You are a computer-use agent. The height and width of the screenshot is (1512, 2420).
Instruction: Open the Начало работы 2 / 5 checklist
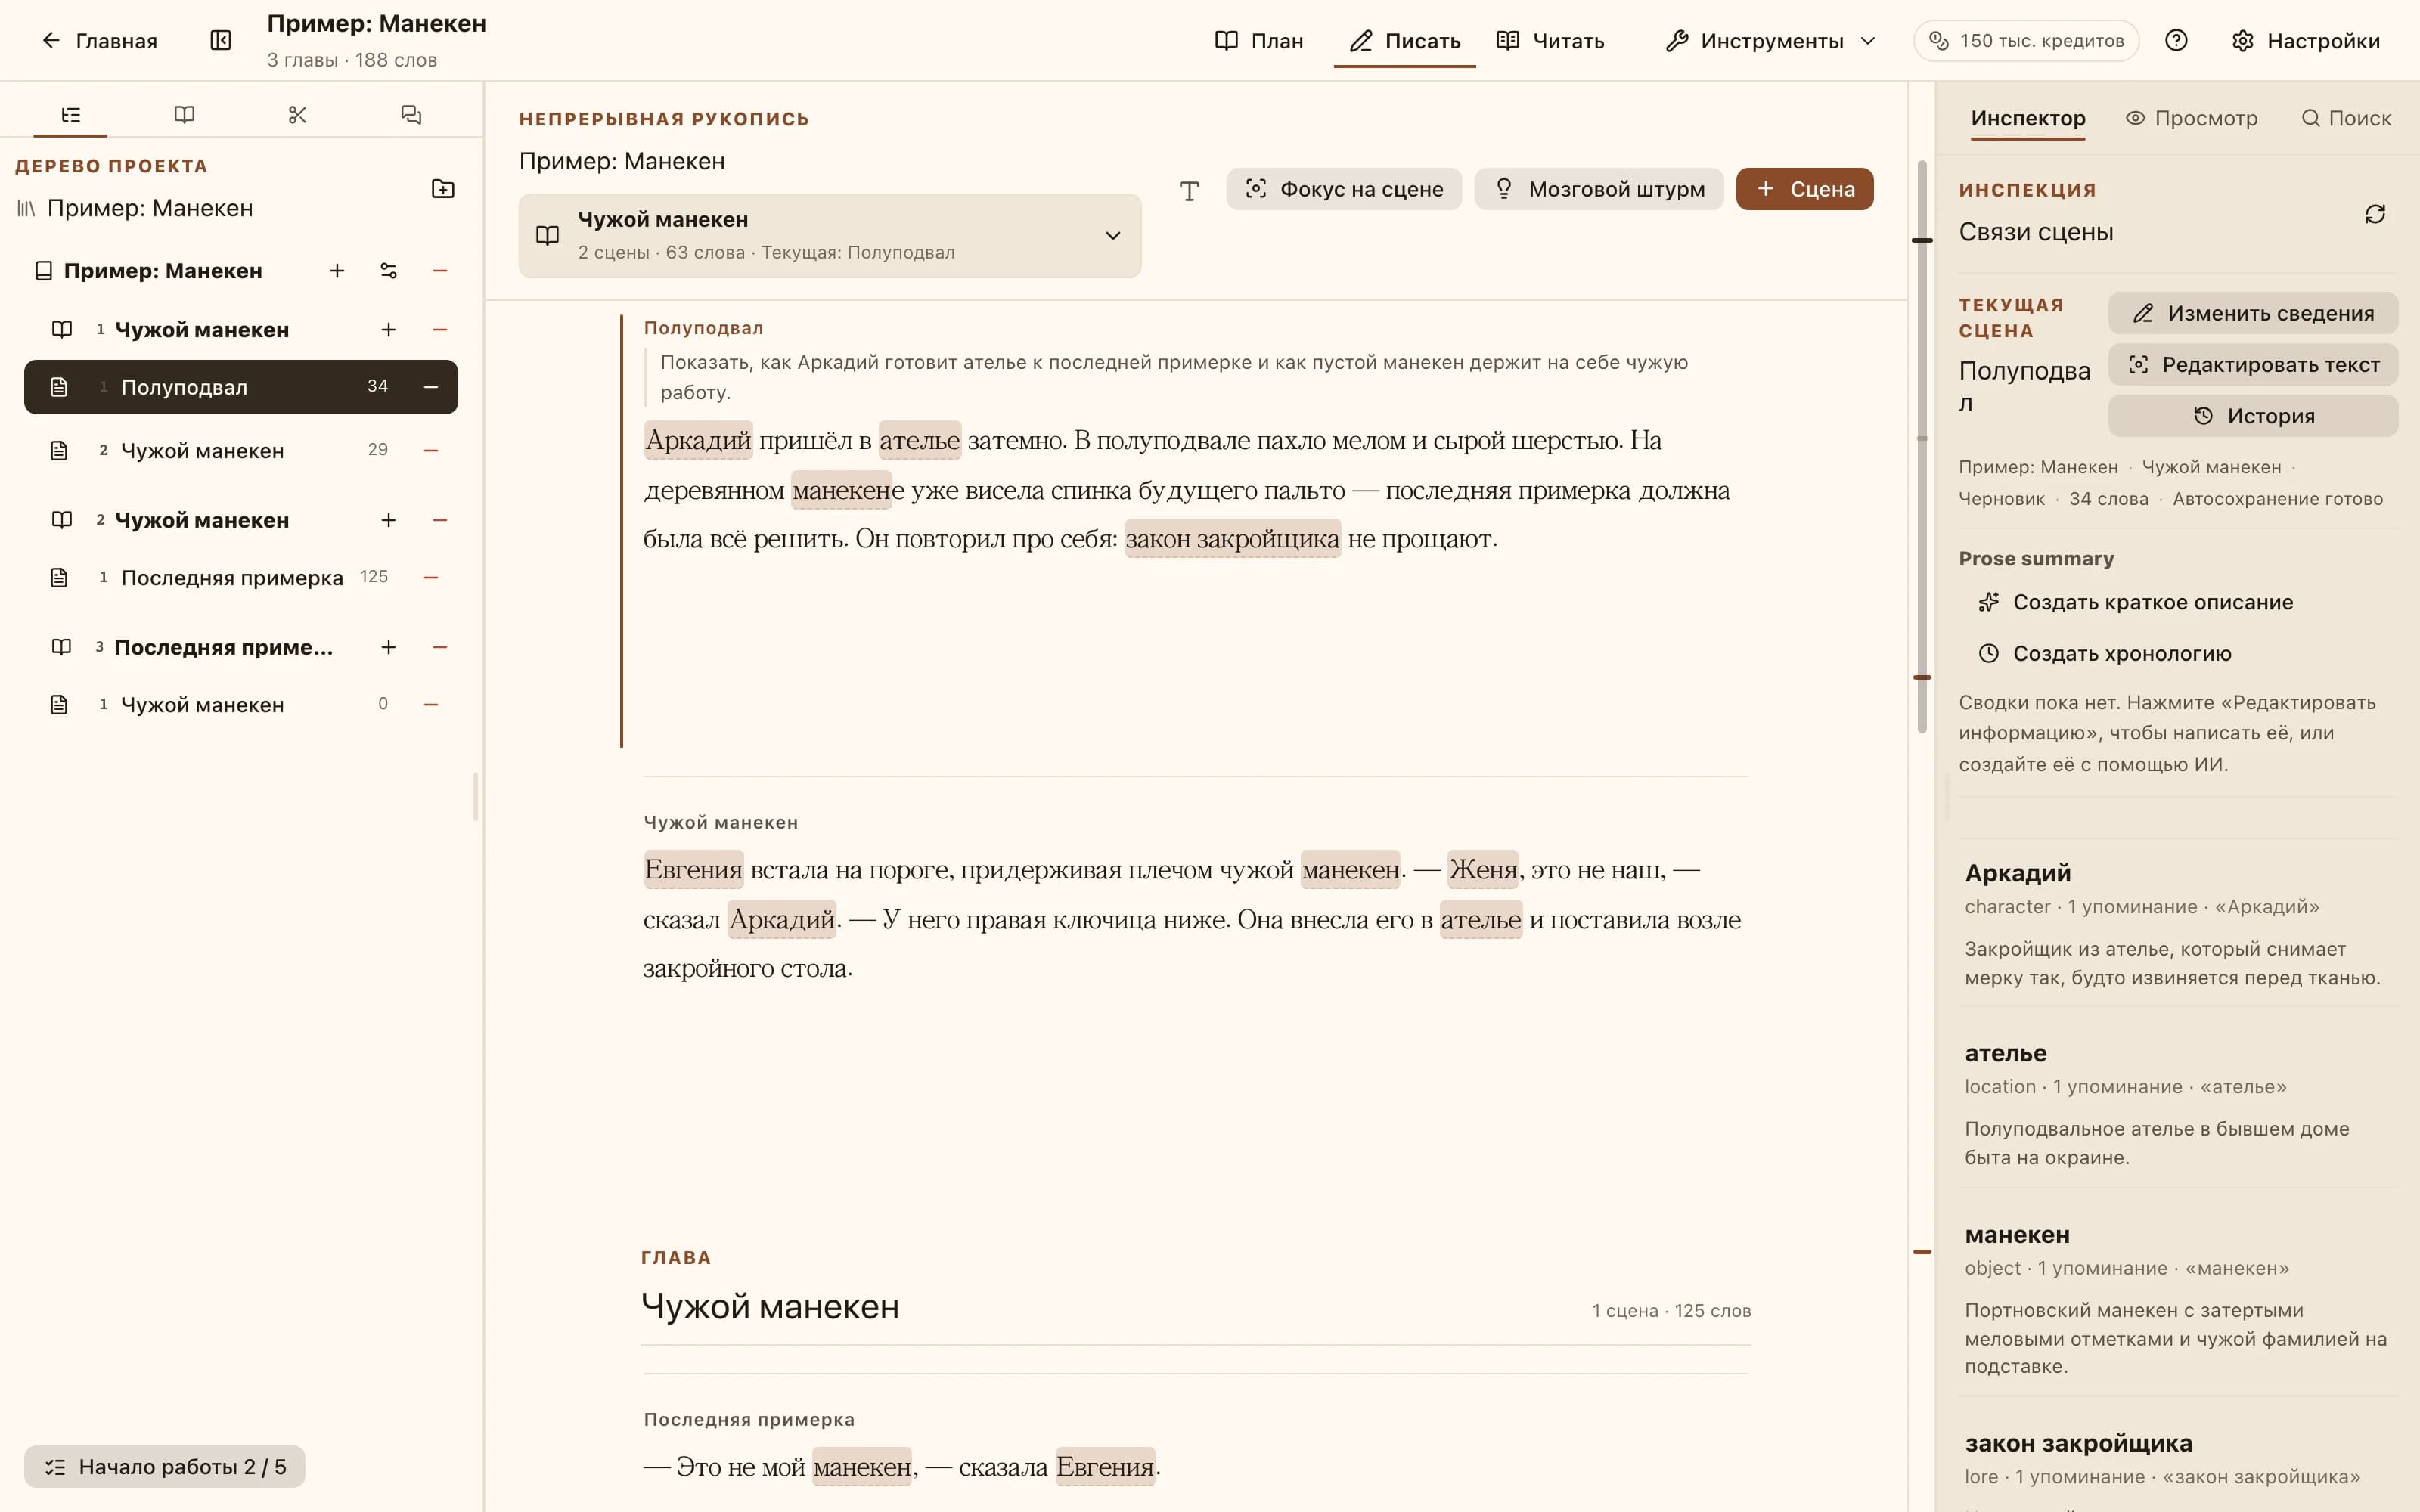(165, 1467)
